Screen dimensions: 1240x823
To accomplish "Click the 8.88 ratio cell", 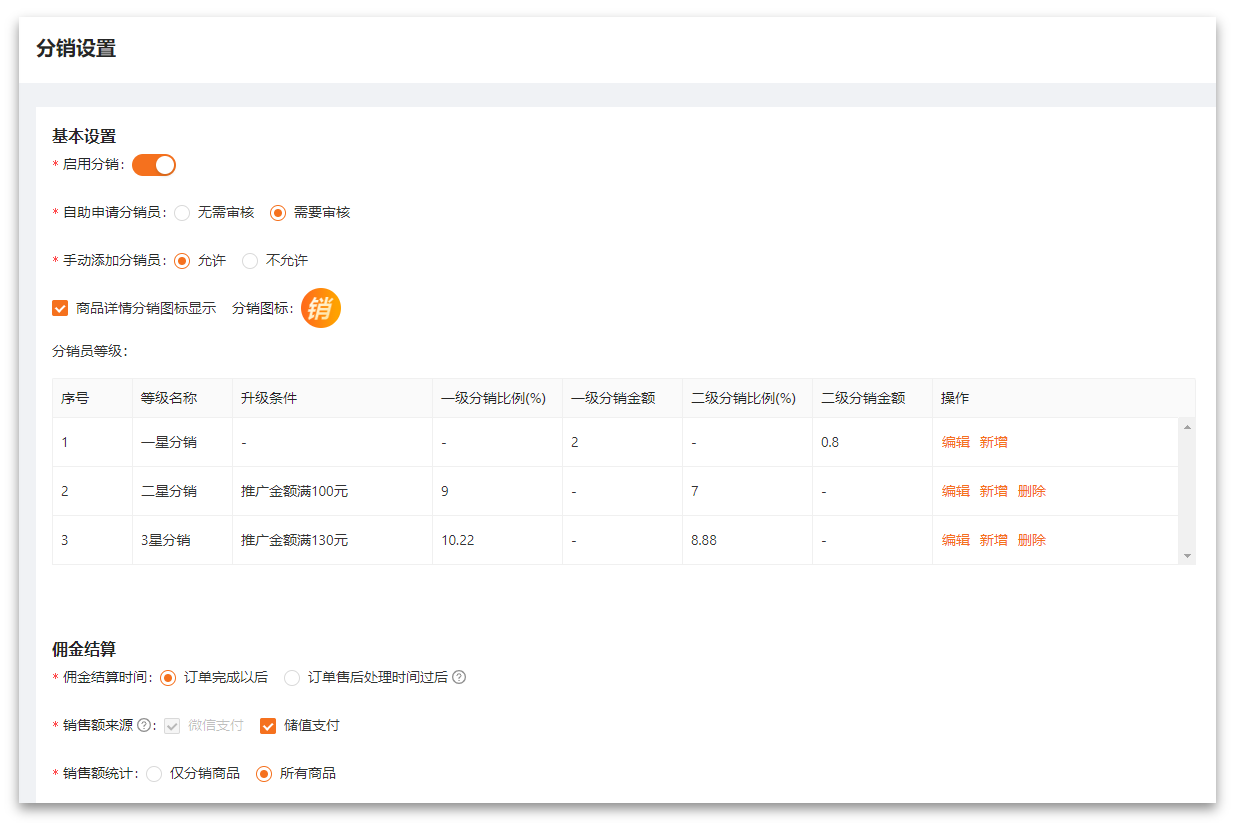I will tap(747, 540).
